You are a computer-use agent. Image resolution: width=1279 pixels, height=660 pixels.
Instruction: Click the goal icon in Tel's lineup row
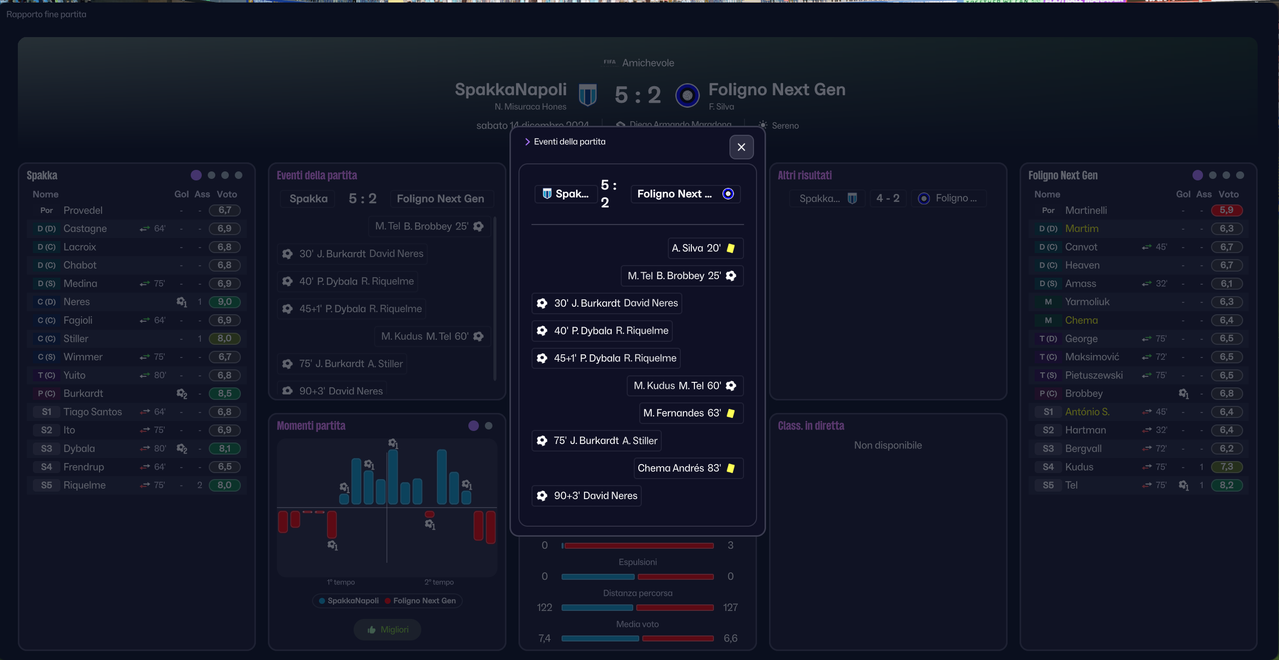[x=1184, y=486]
